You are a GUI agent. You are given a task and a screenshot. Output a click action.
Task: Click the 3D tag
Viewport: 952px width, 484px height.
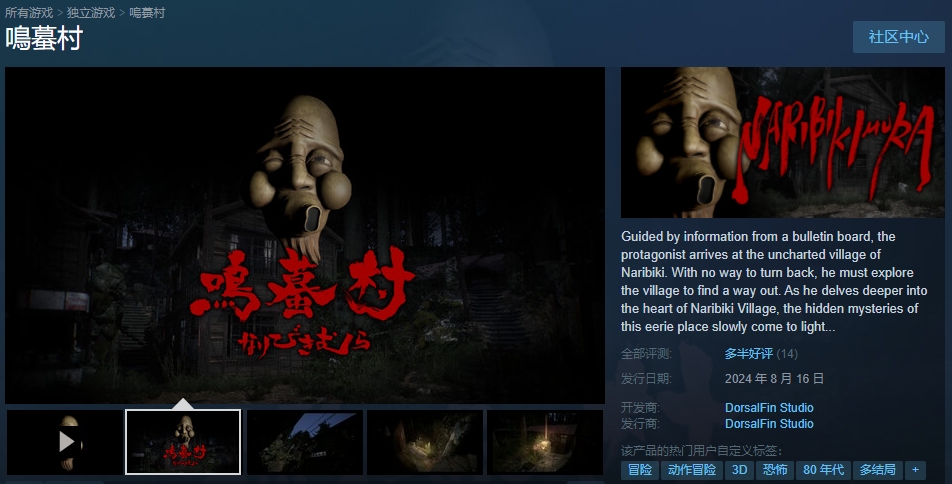point(740,470)
